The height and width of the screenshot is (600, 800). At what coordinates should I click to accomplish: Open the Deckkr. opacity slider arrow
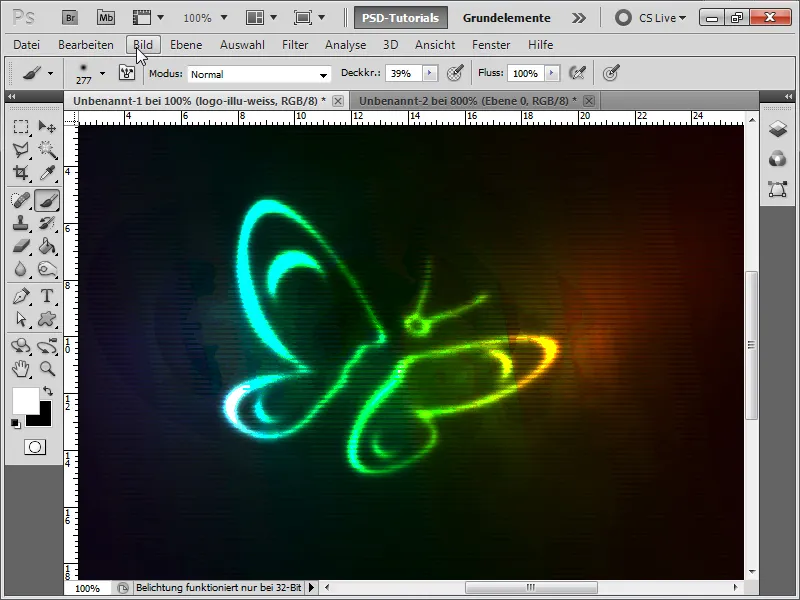(x=430, y=73)
